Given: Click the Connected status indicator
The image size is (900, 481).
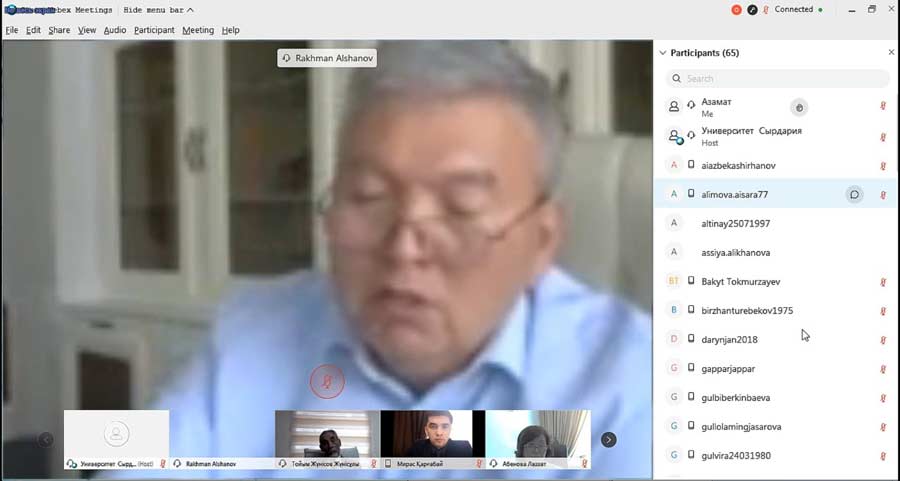Looking at the screenshot, I should click(x=797, y=9).
